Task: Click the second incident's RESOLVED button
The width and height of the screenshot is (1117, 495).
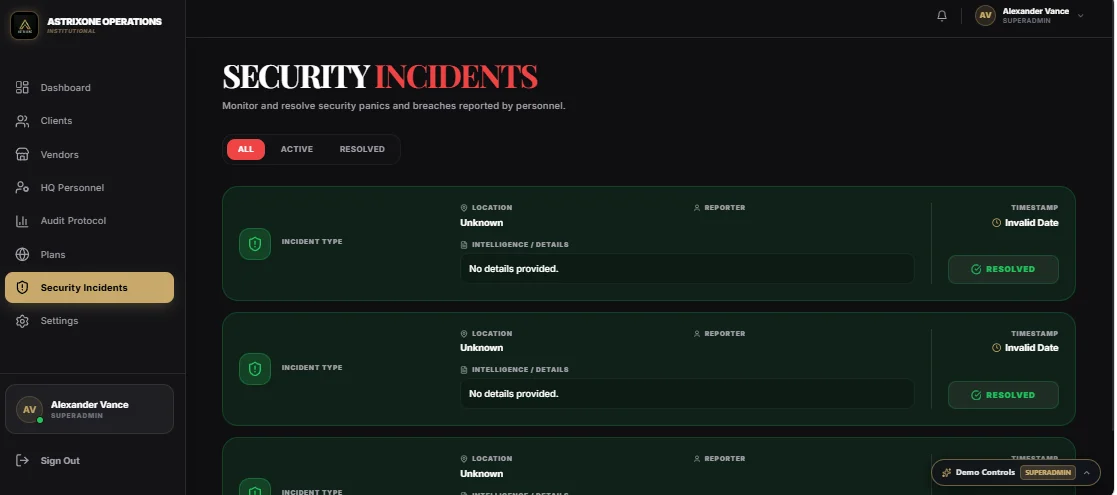Action: click(x=1003, y=395)
